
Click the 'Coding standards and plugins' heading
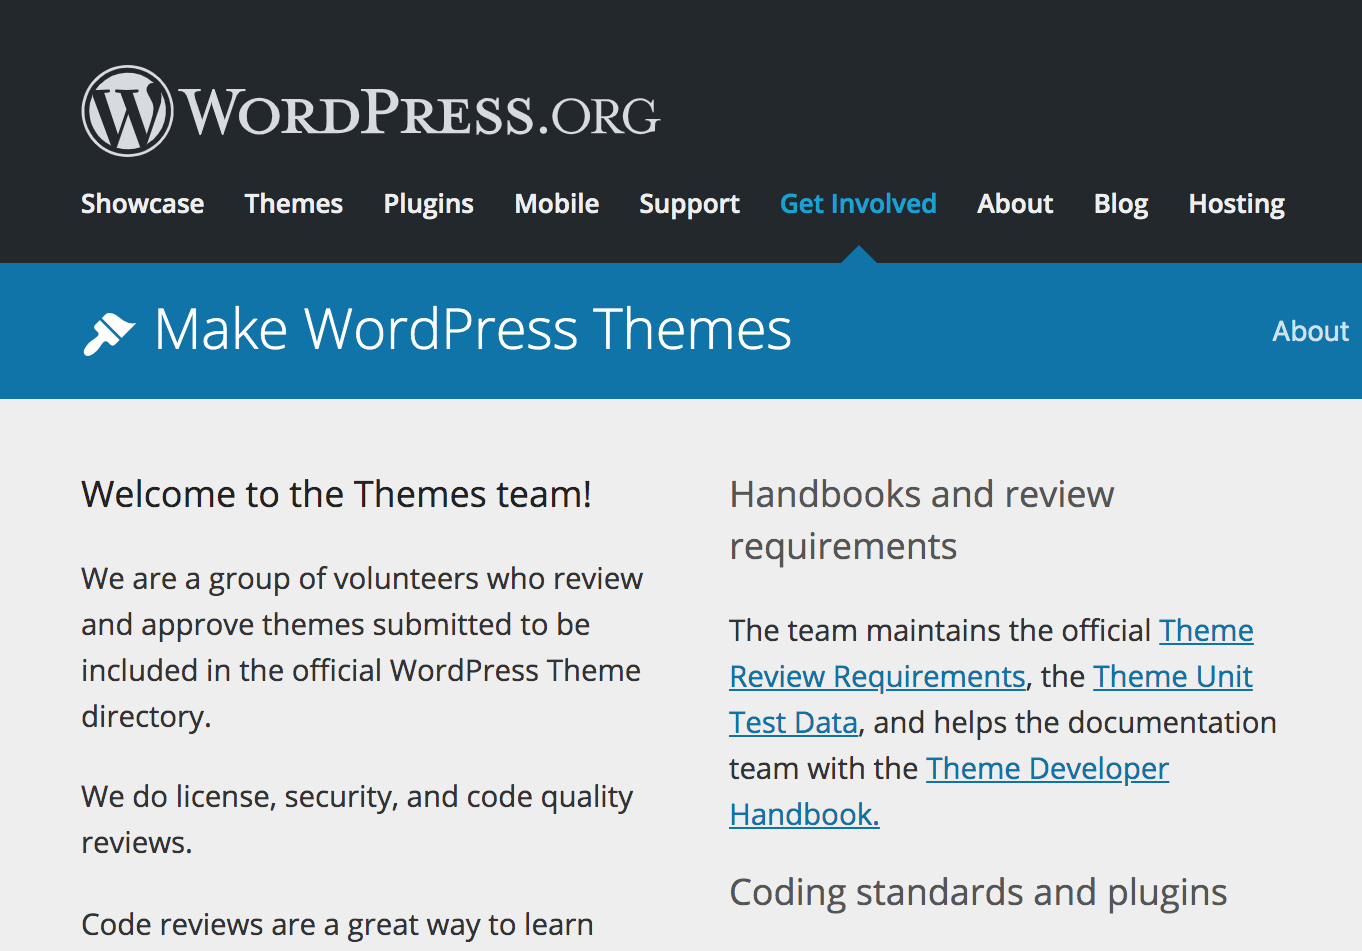tap(978, 892)
